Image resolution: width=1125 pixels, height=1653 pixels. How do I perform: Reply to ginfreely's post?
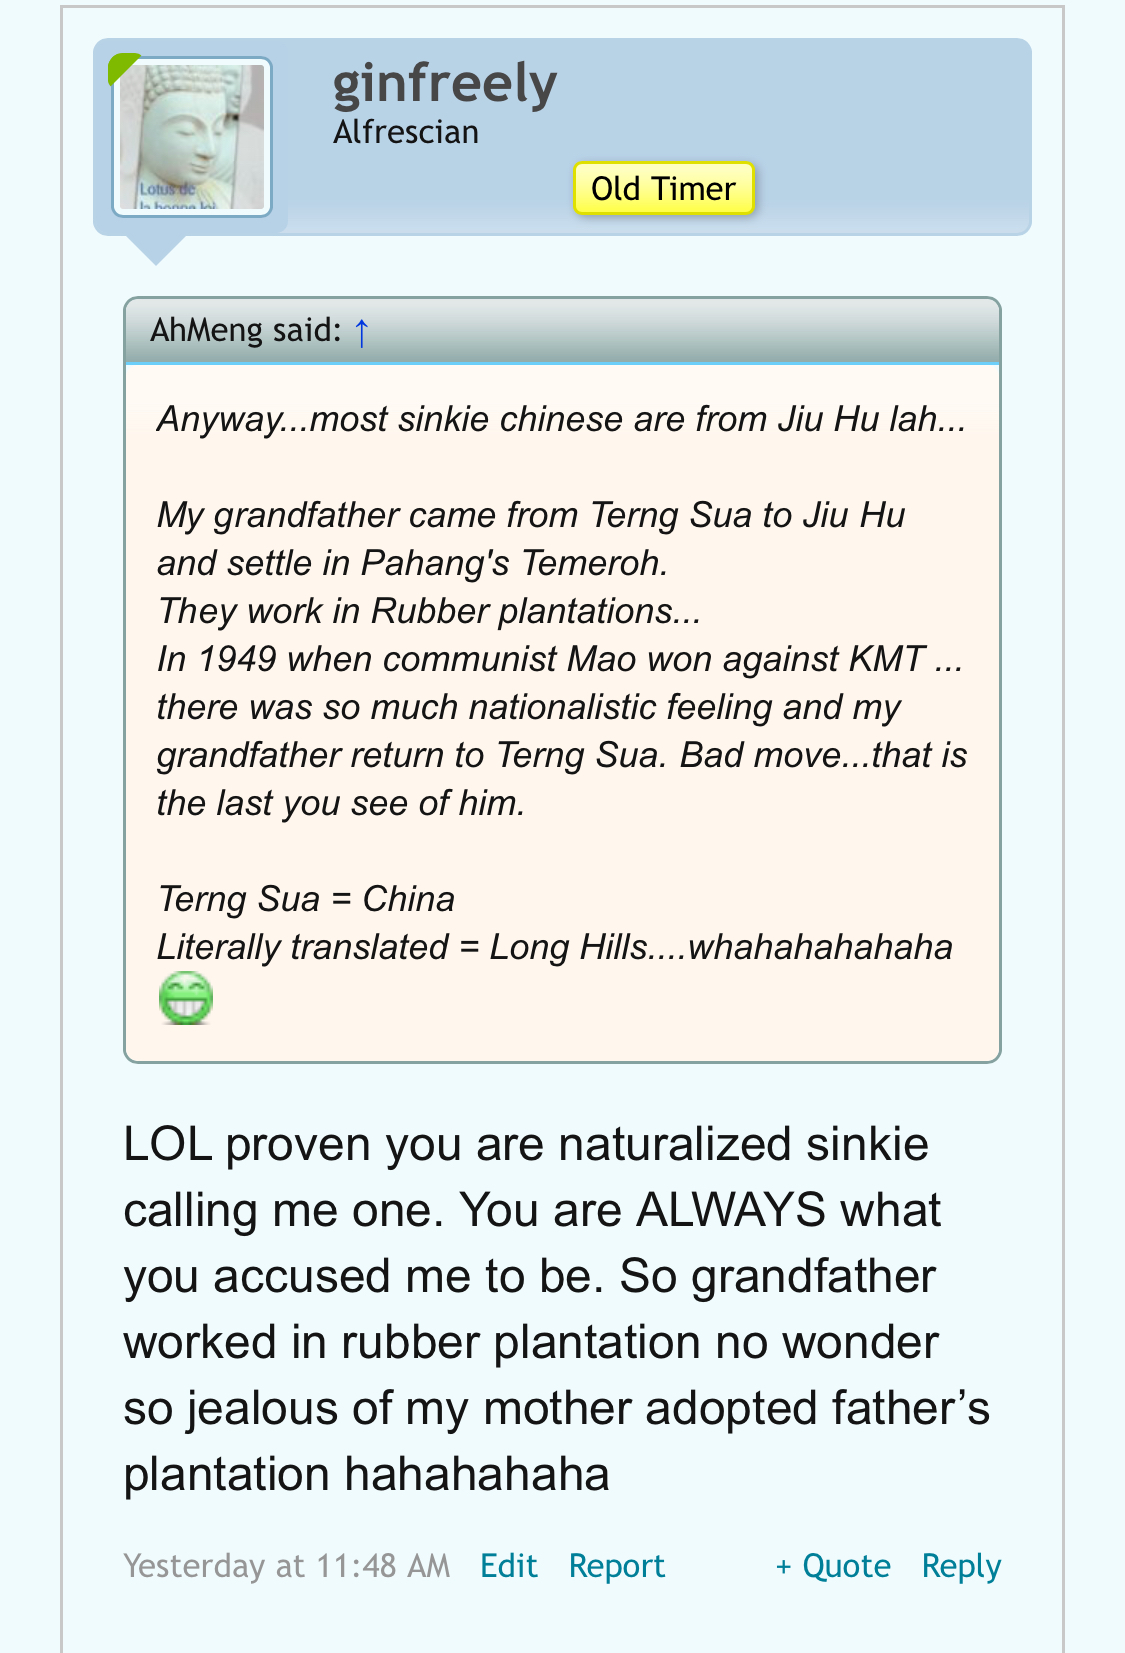[961, 1566]
